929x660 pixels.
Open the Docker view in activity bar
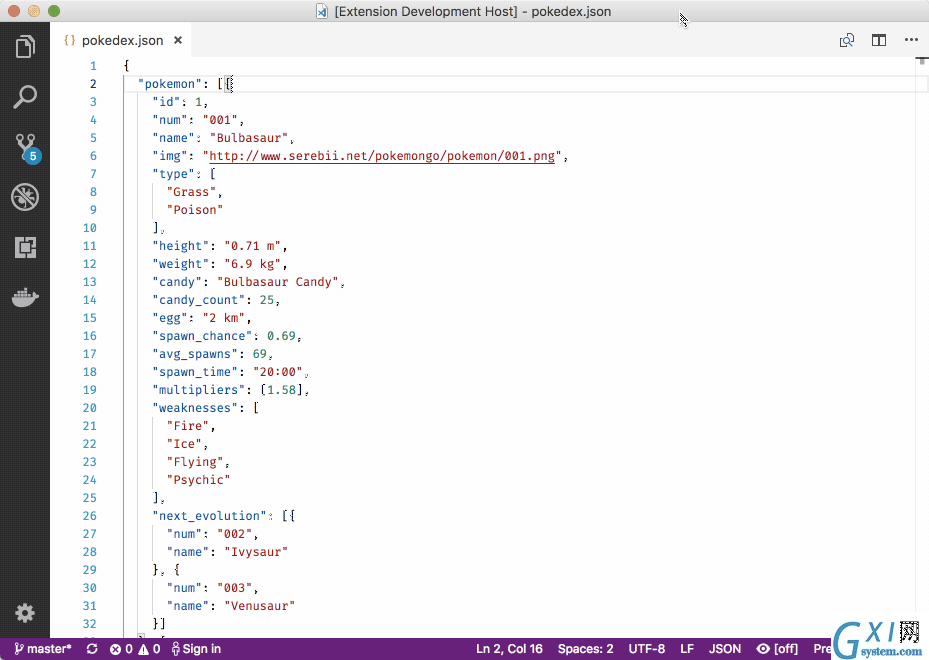click(25, 297)
